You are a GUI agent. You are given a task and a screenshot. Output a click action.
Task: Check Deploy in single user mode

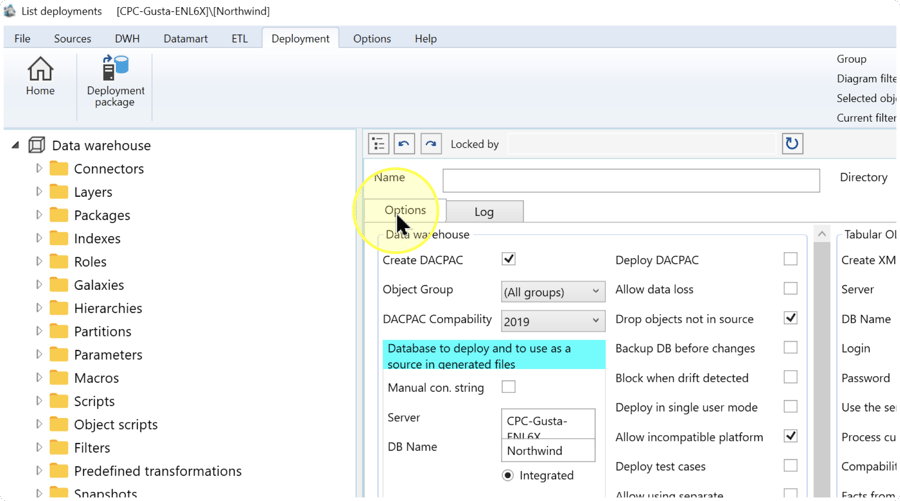coord(790,406)
